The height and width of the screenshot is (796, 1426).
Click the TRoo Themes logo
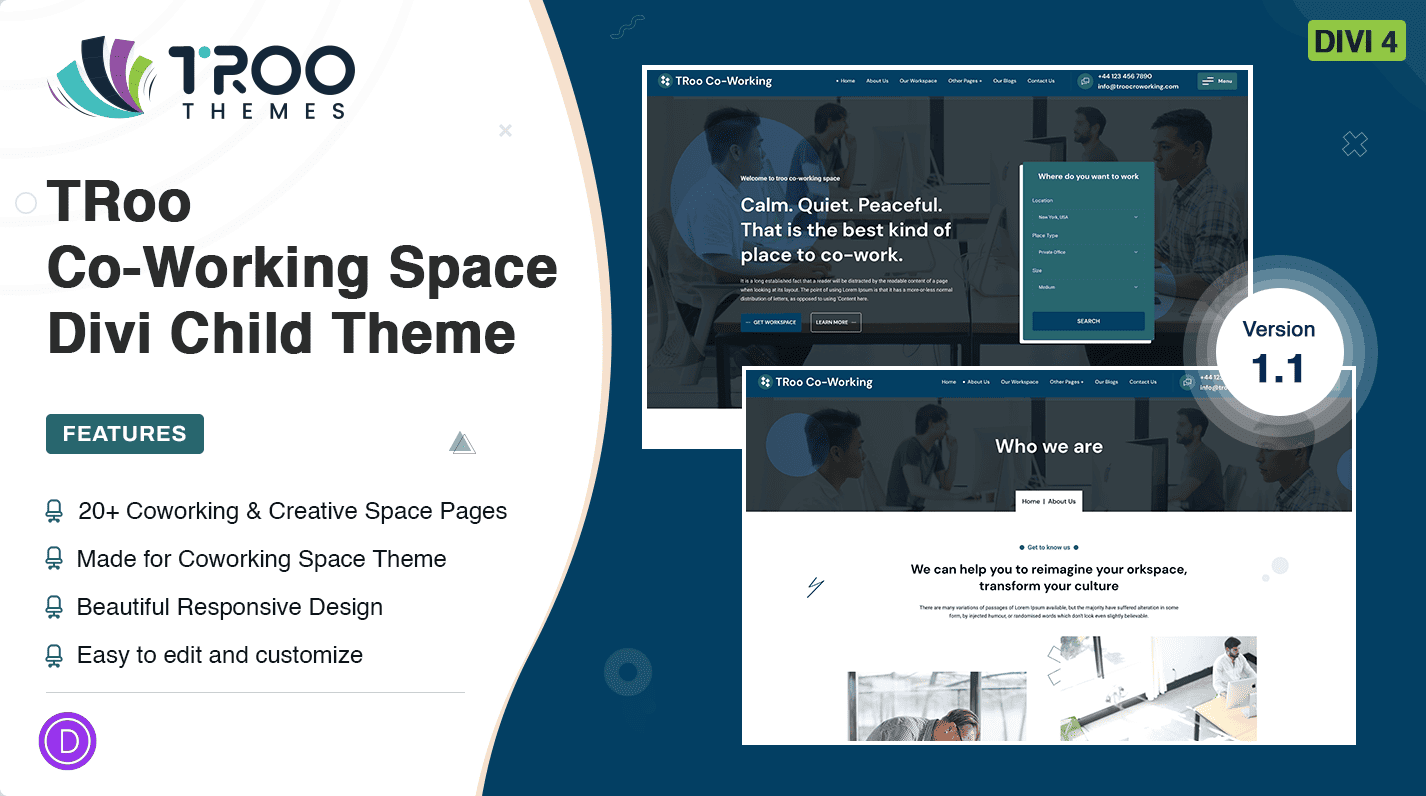[x=200, y=79]
